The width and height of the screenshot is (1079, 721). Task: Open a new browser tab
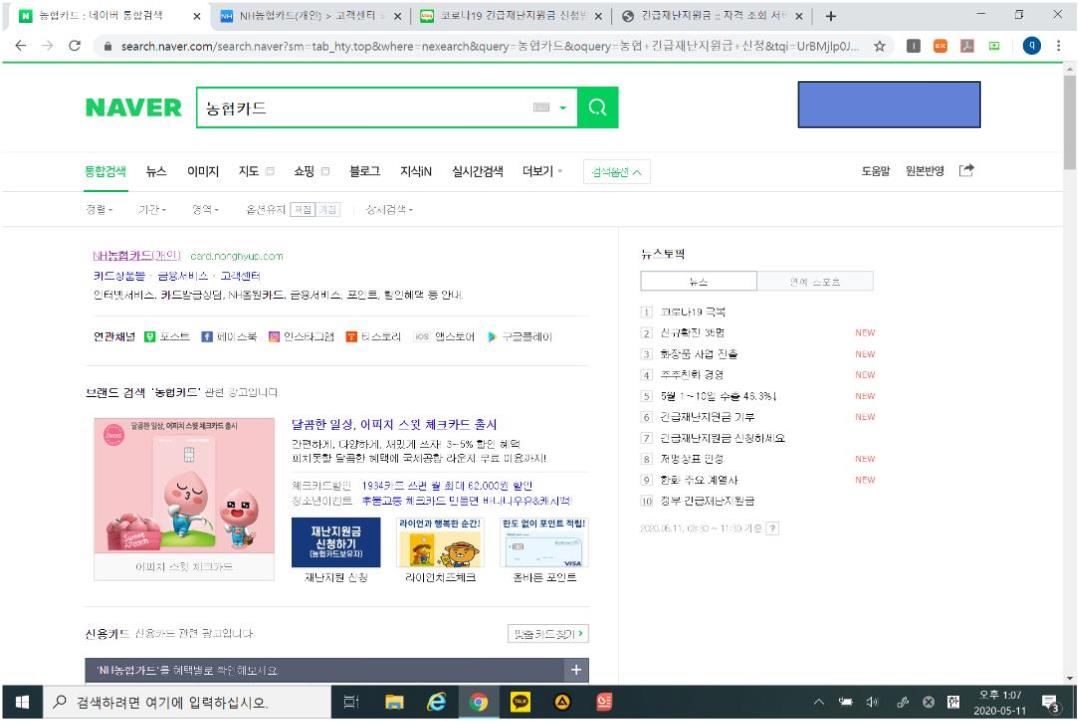(831, 16)
